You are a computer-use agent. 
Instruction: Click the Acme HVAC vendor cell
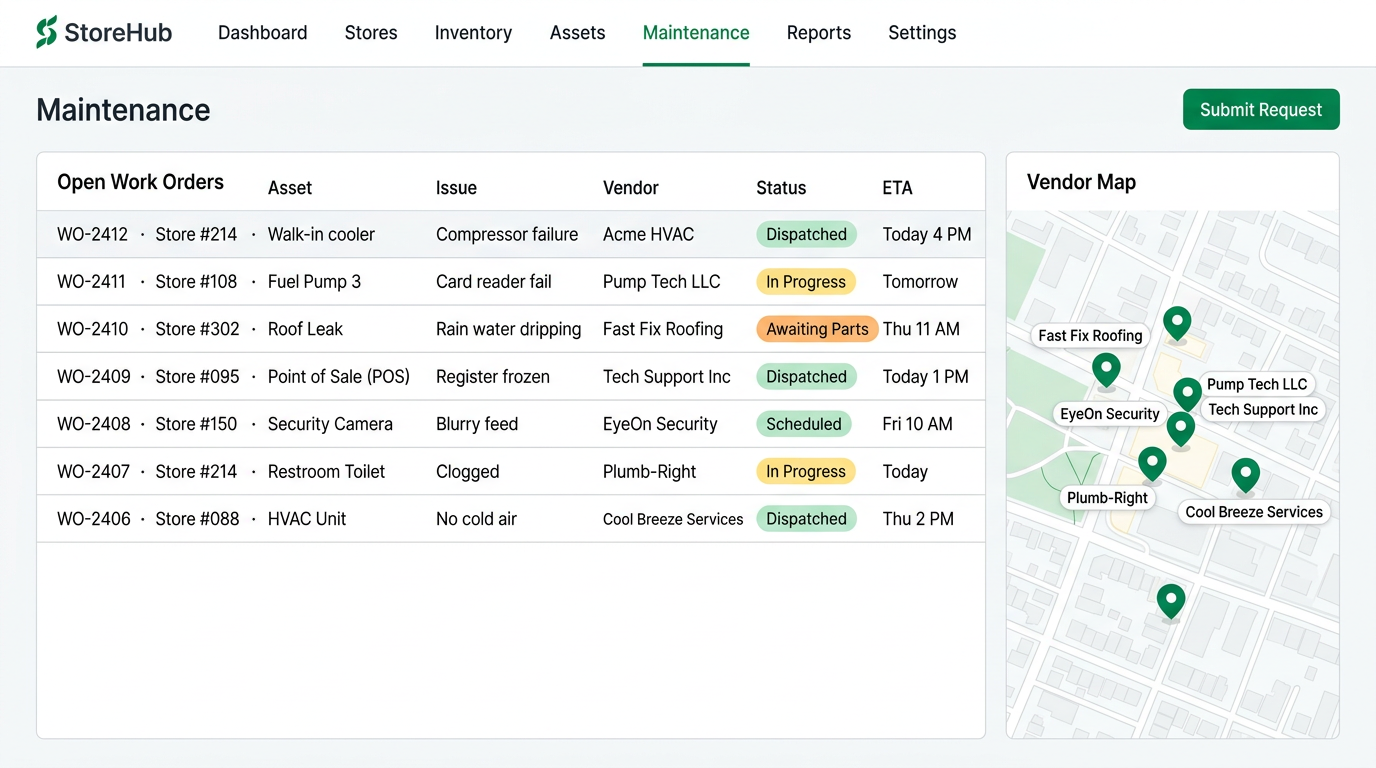click(648, 235)
